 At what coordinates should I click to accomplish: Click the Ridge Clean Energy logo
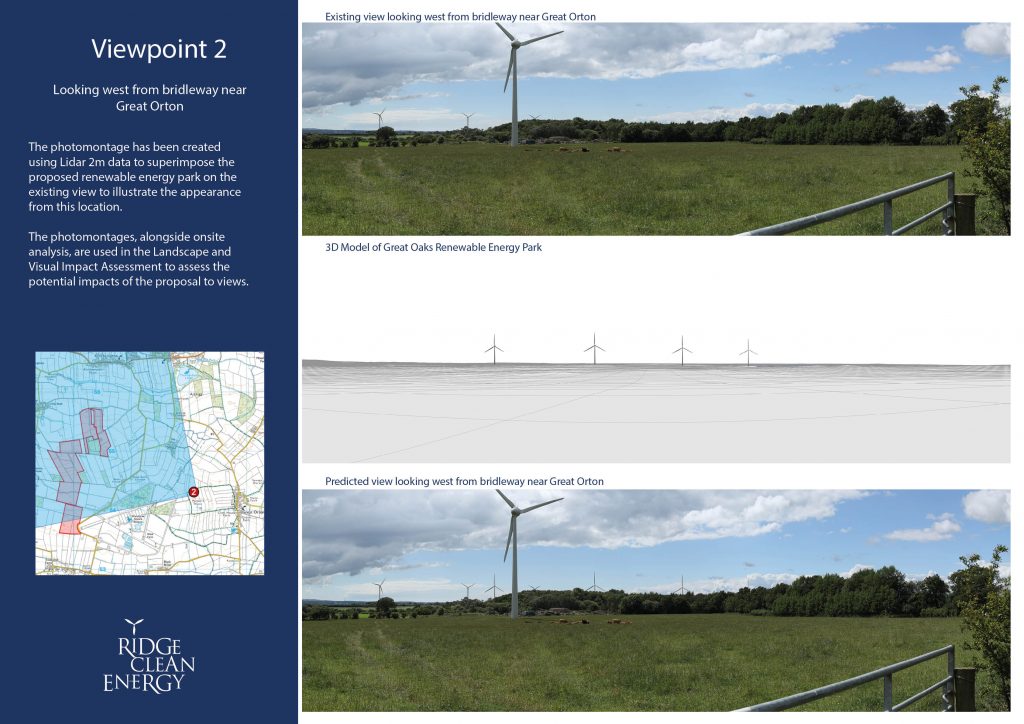pos(149,656)
